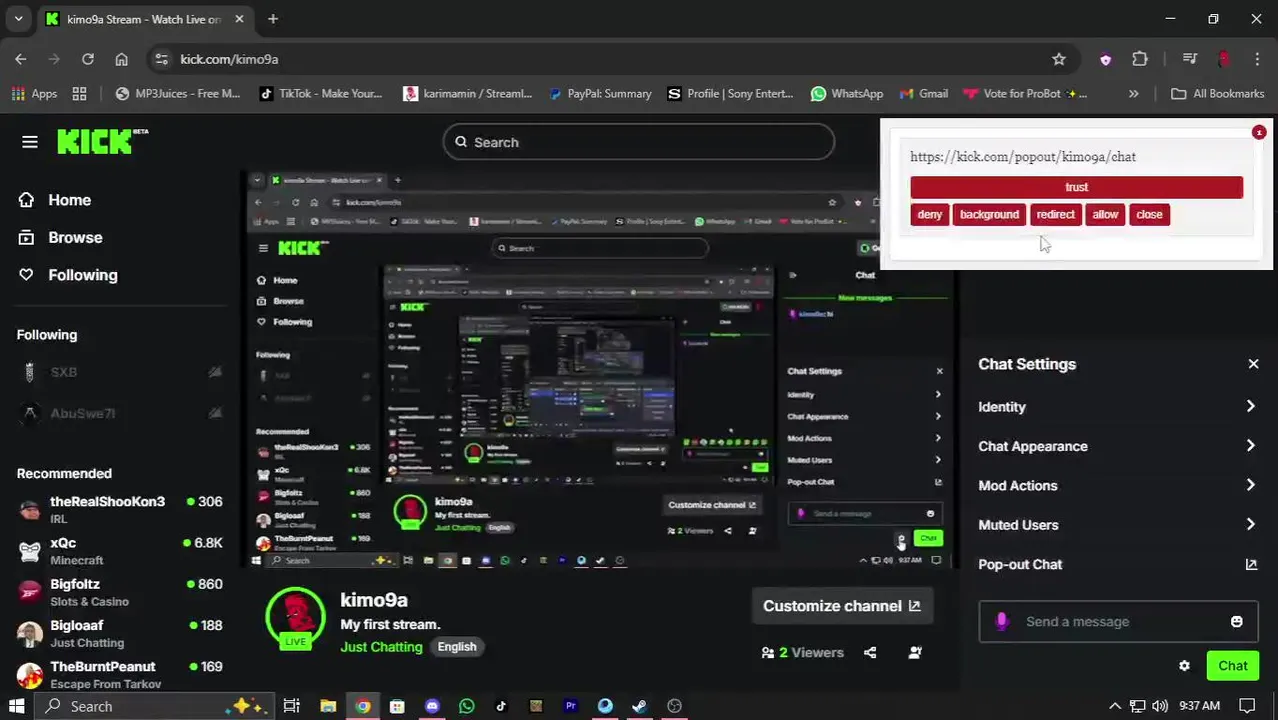The image size is (1278, 720).
Task: Open the purple shield extension icon
Action: click(x=1105, y=59)
